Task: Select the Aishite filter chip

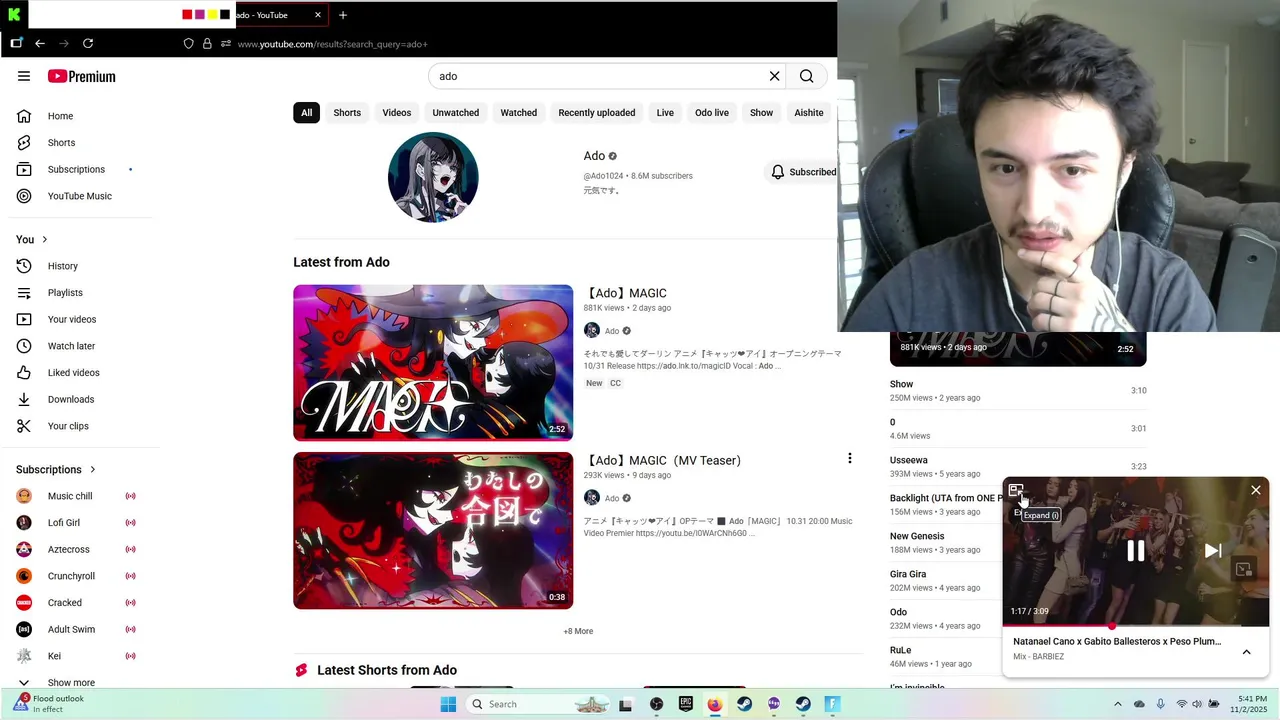Action: click(809, 113)
